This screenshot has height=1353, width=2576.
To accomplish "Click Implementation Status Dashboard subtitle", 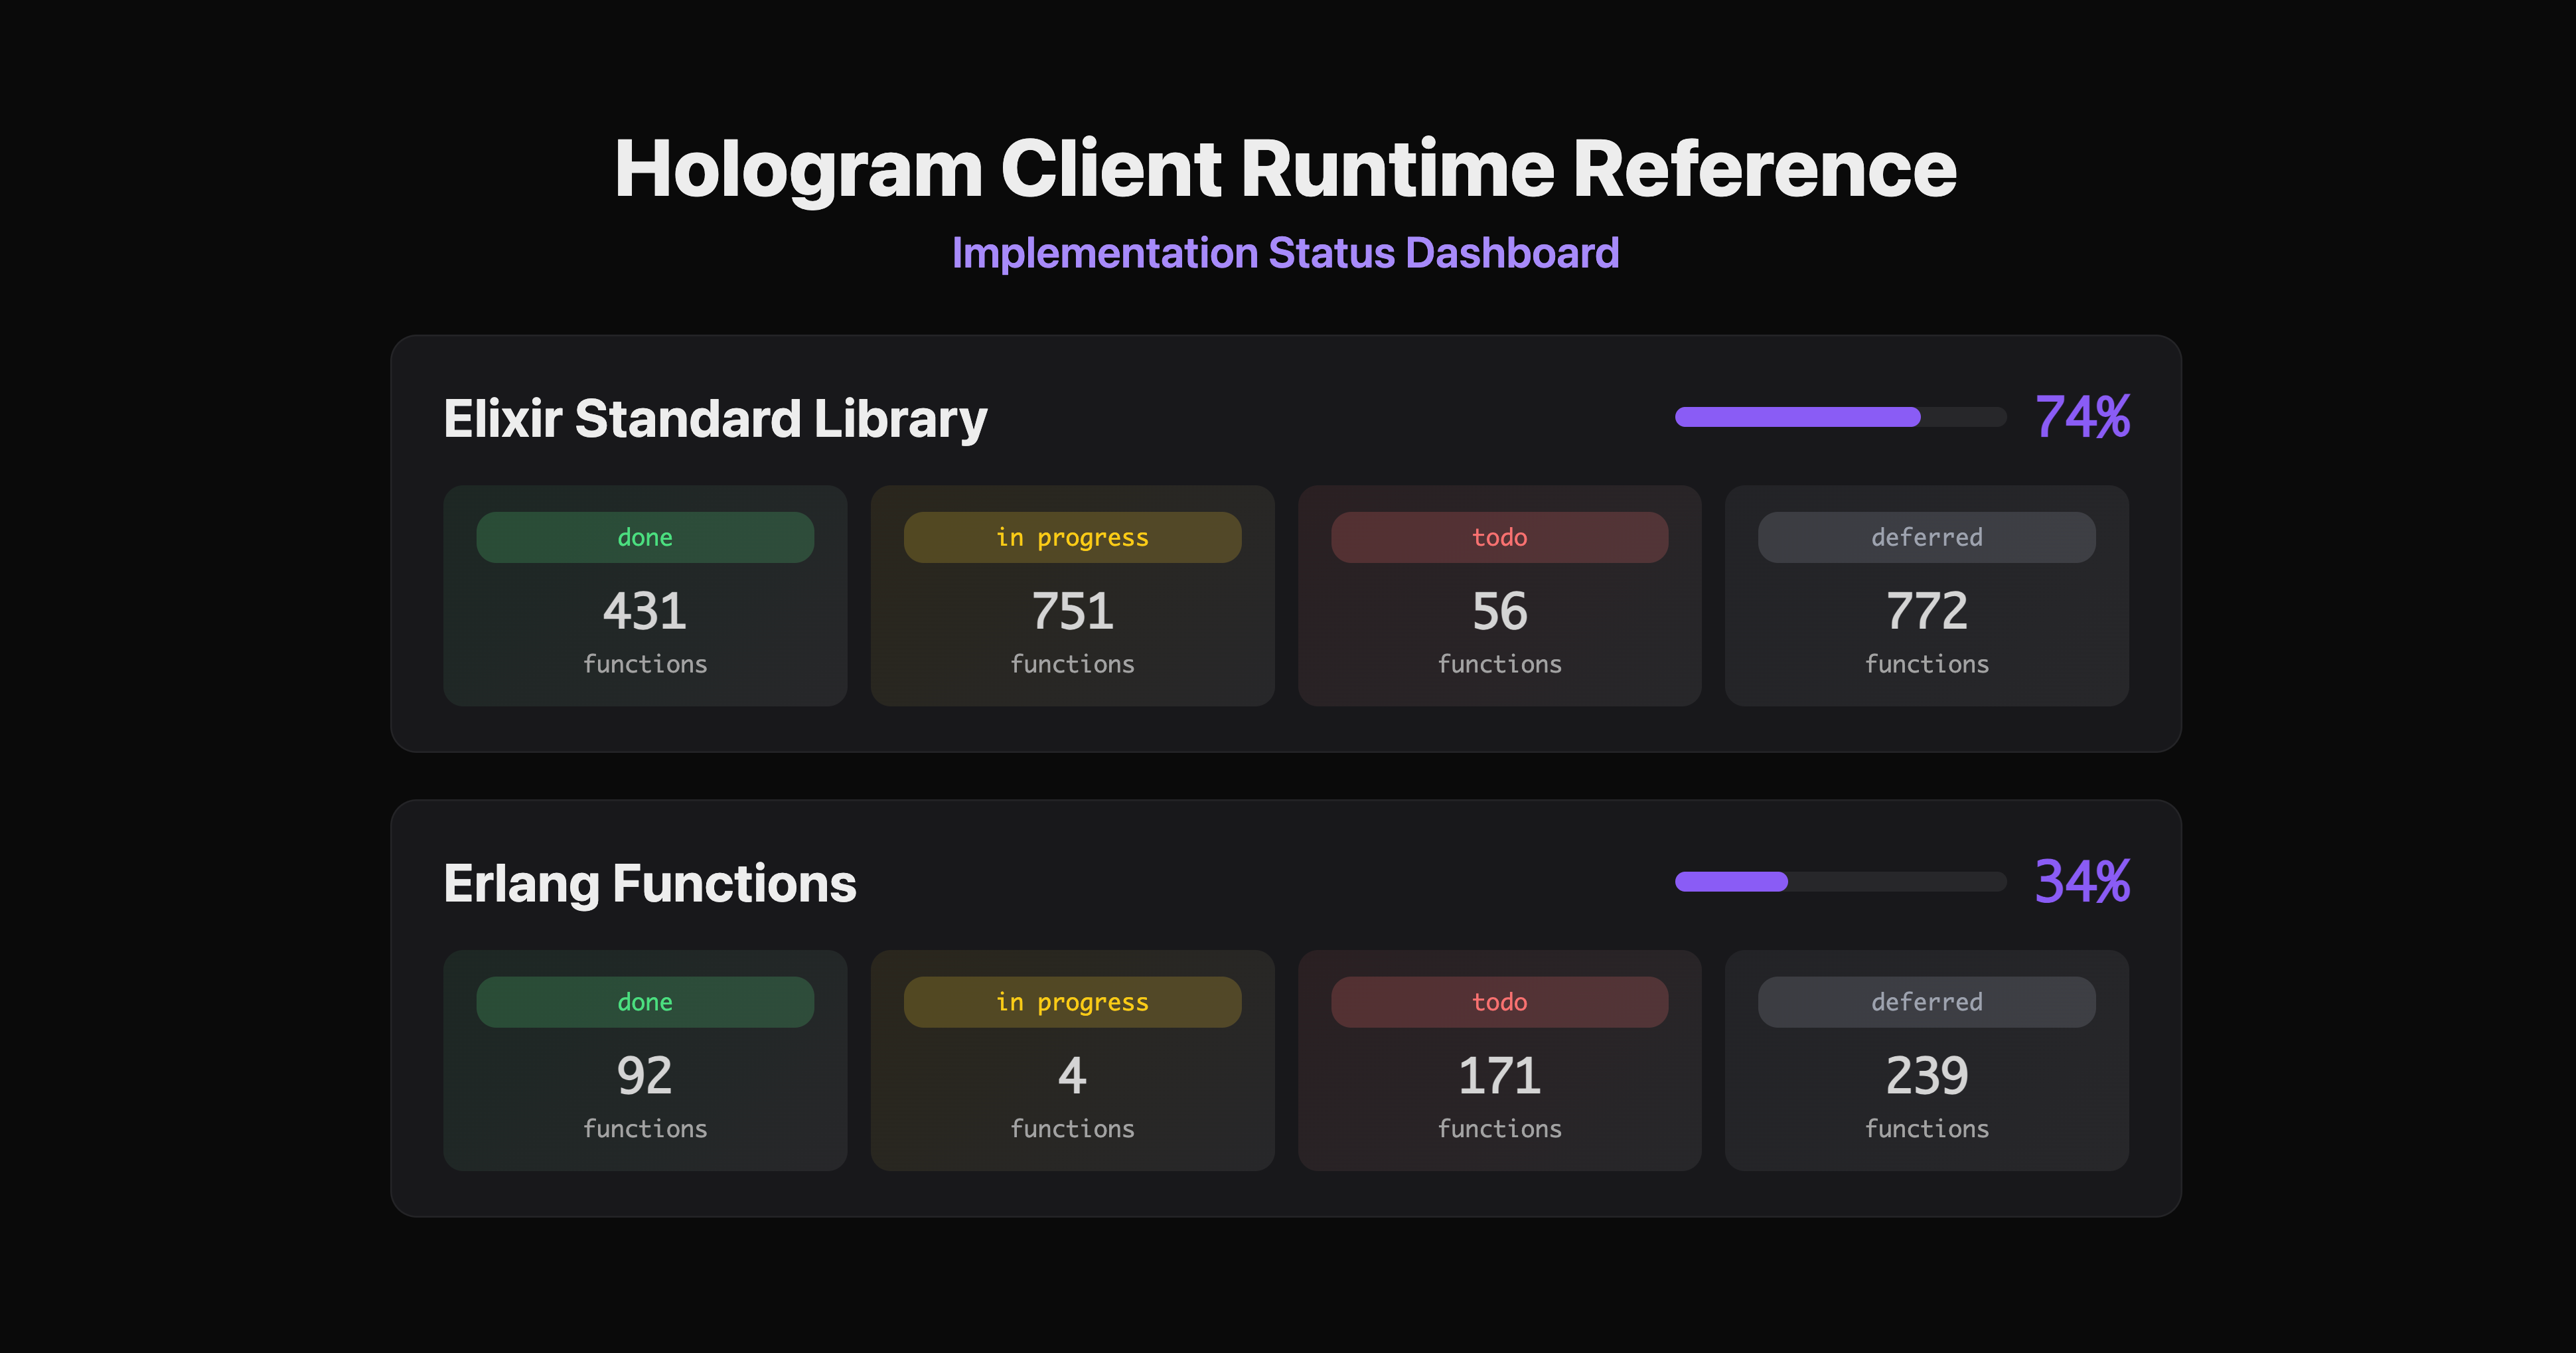I will [x=1285, y=253].
